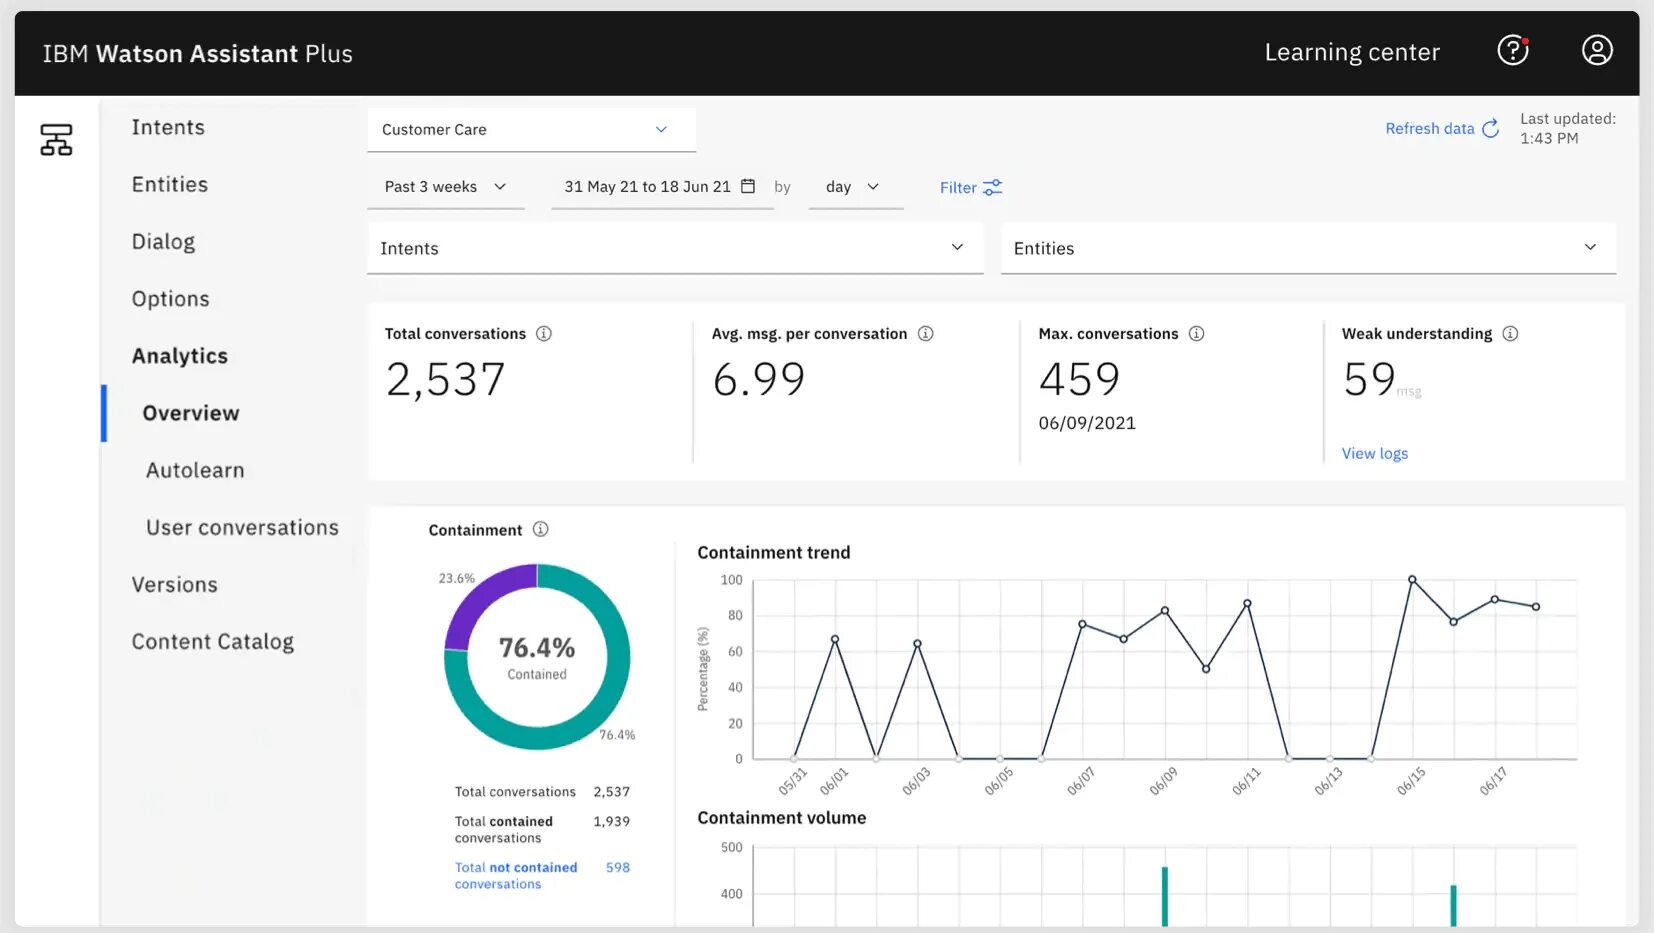Screen dimensions: 1654x933
Task: Click Refresh data link
Action: (1430, 128)
